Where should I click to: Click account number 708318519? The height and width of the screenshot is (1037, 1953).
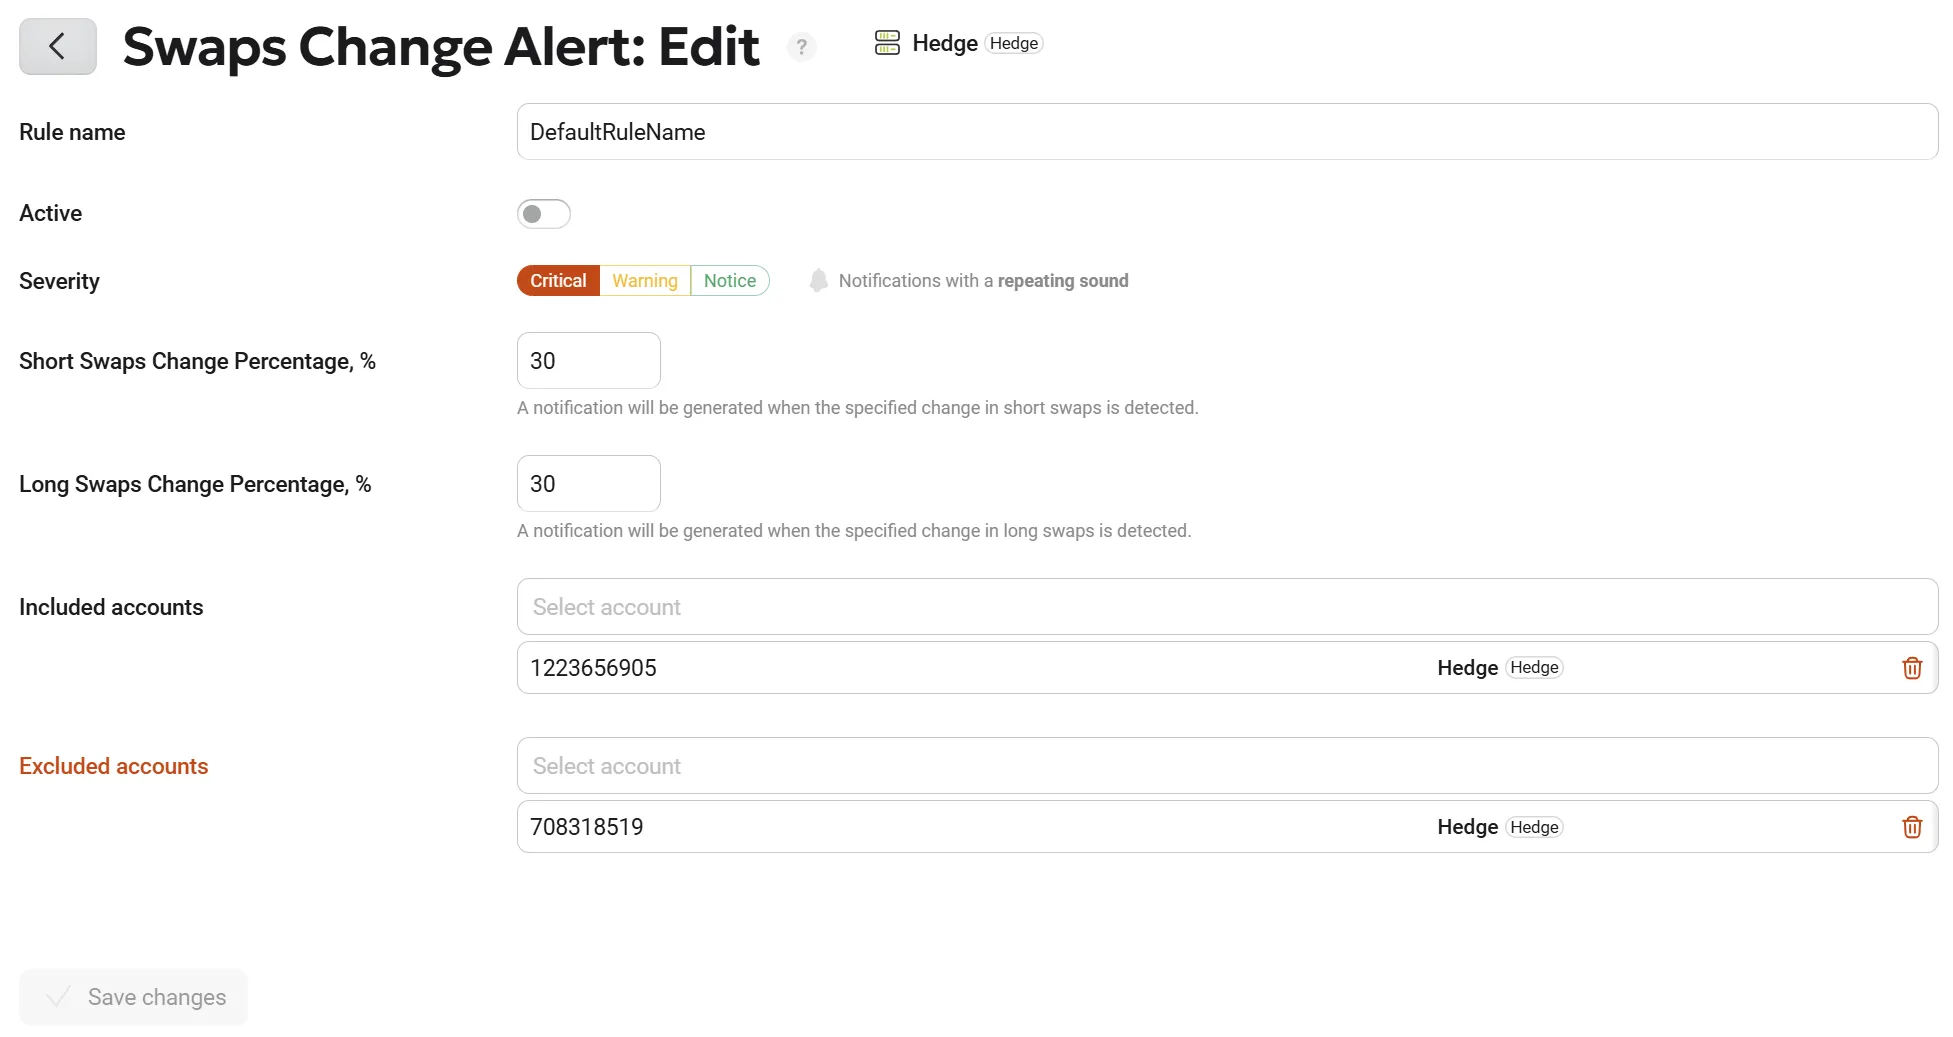pos(587,827)
